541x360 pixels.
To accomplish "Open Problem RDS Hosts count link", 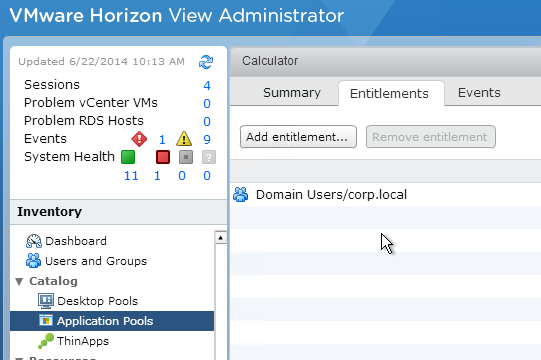I will point(207,121).
